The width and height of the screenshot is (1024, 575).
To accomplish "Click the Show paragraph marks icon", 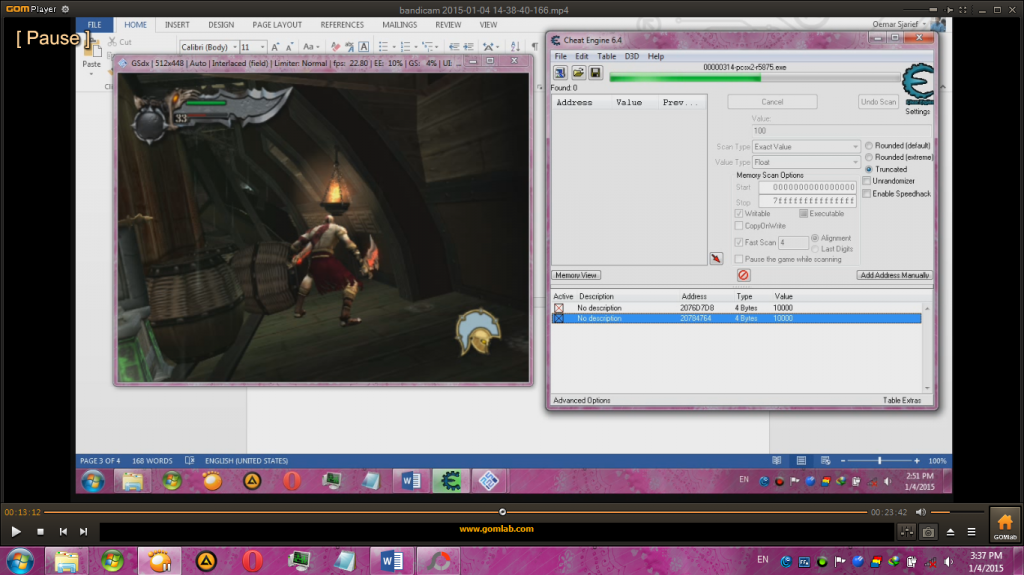I will pos(535,47).
